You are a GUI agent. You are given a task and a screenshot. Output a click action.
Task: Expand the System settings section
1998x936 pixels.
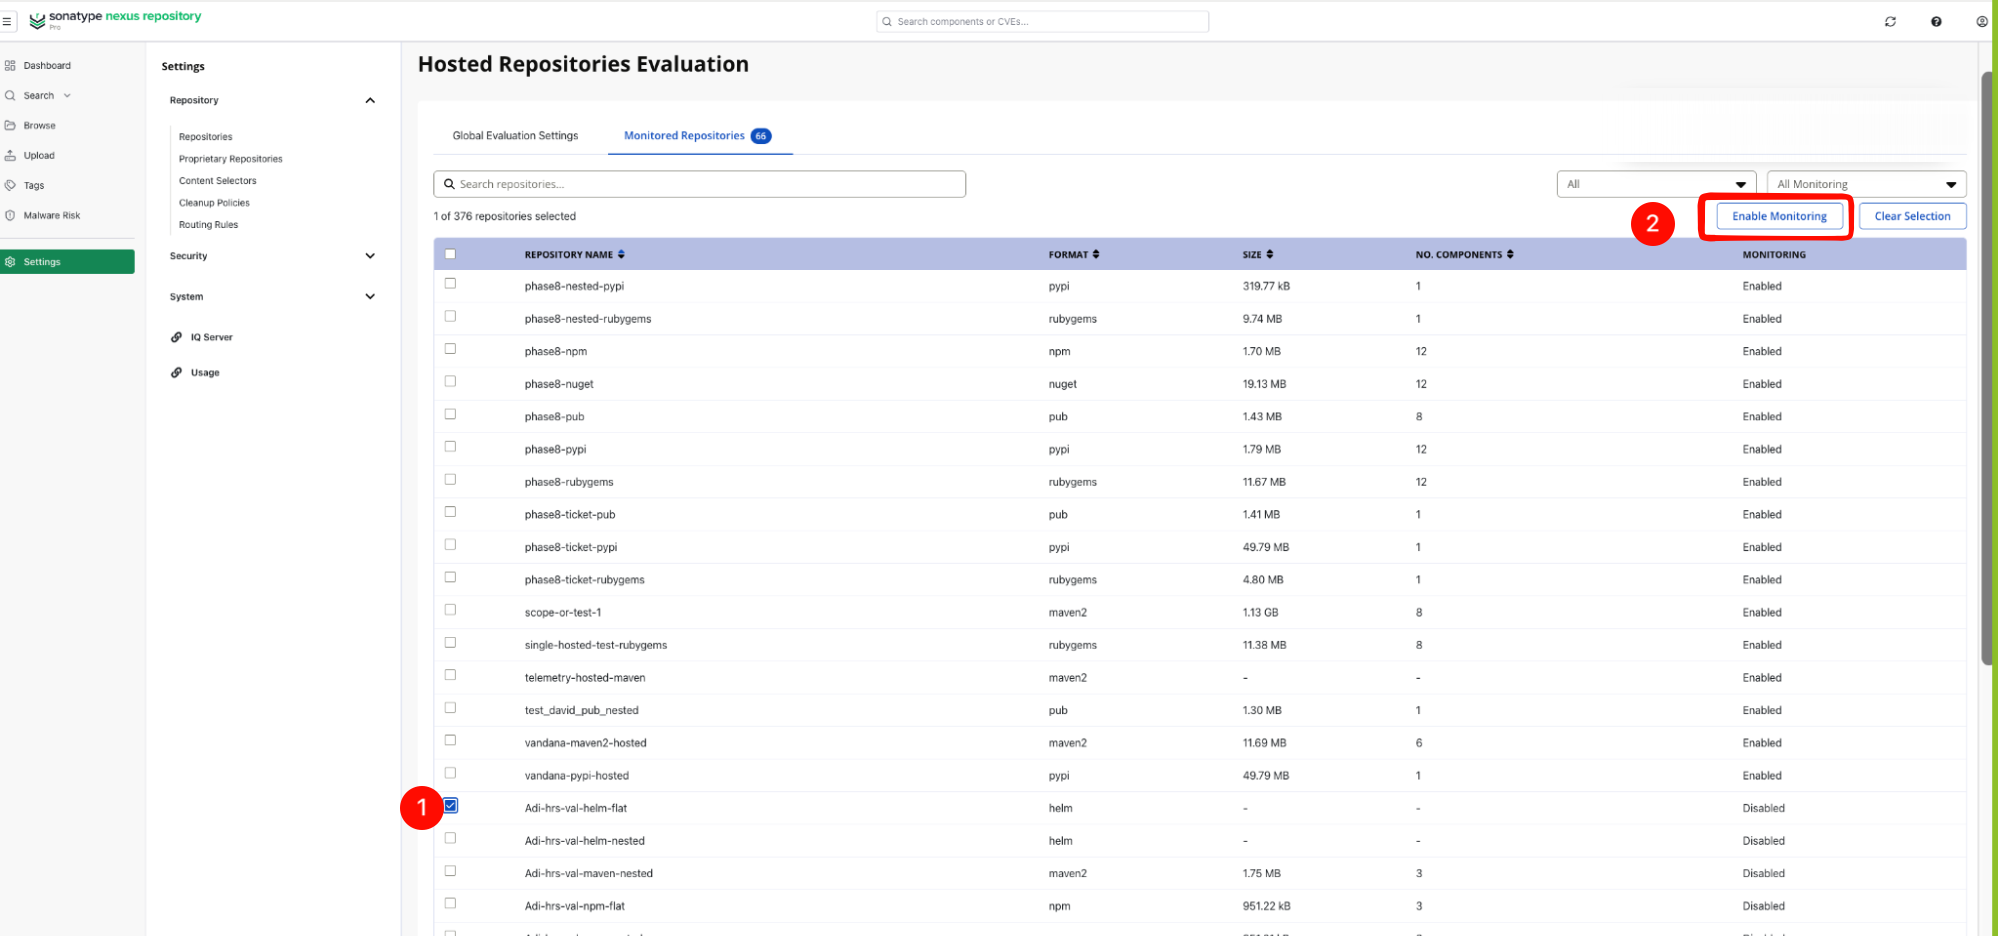(x=370, y=297)
